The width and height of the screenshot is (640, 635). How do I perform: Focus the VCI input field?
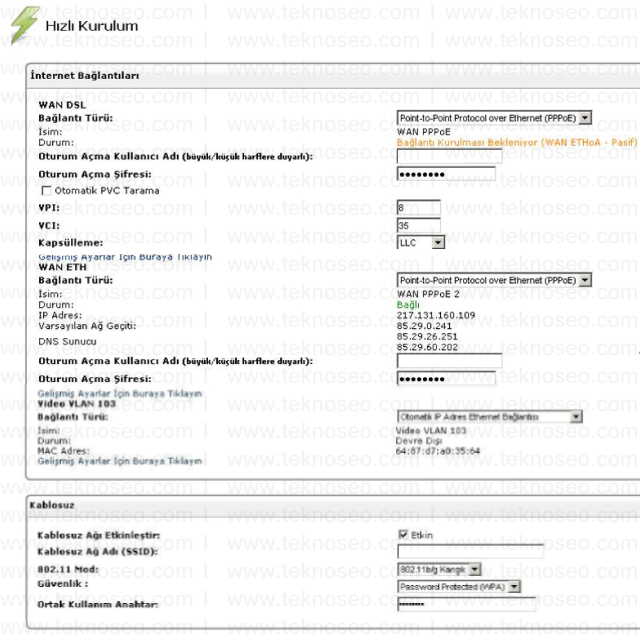(x=419, y=225)
